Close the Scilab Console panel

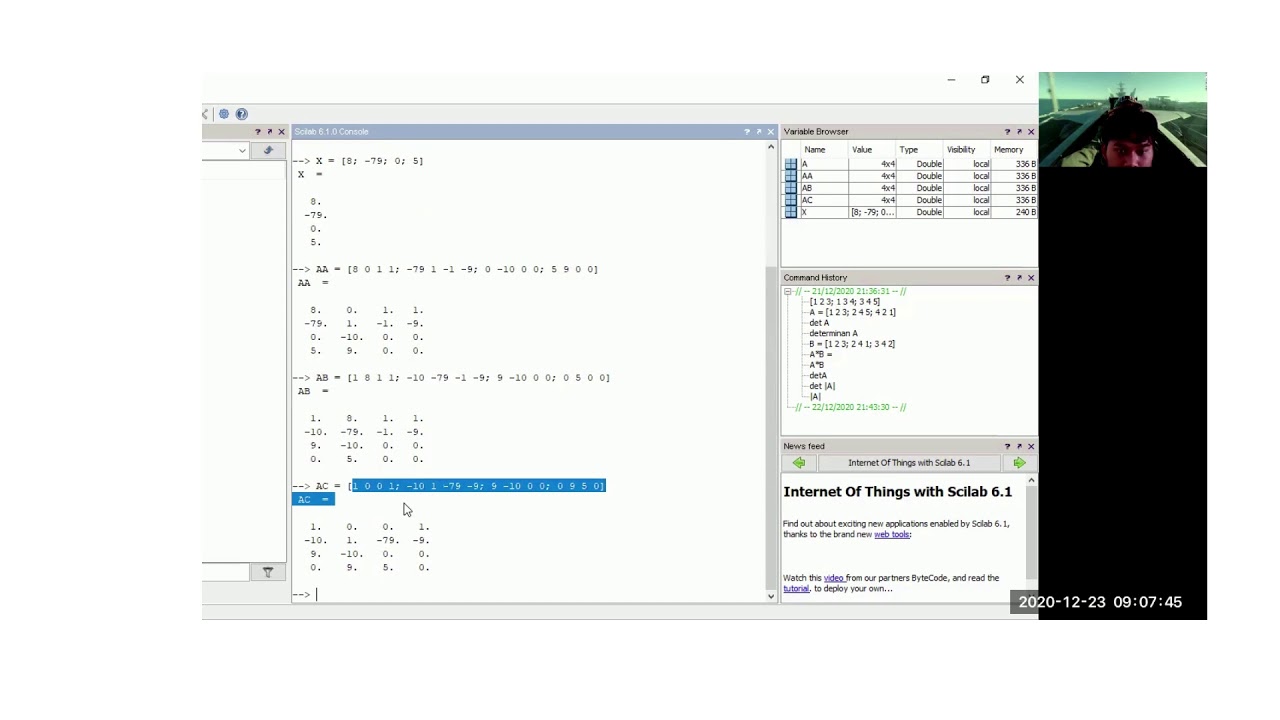pos(770,132)
